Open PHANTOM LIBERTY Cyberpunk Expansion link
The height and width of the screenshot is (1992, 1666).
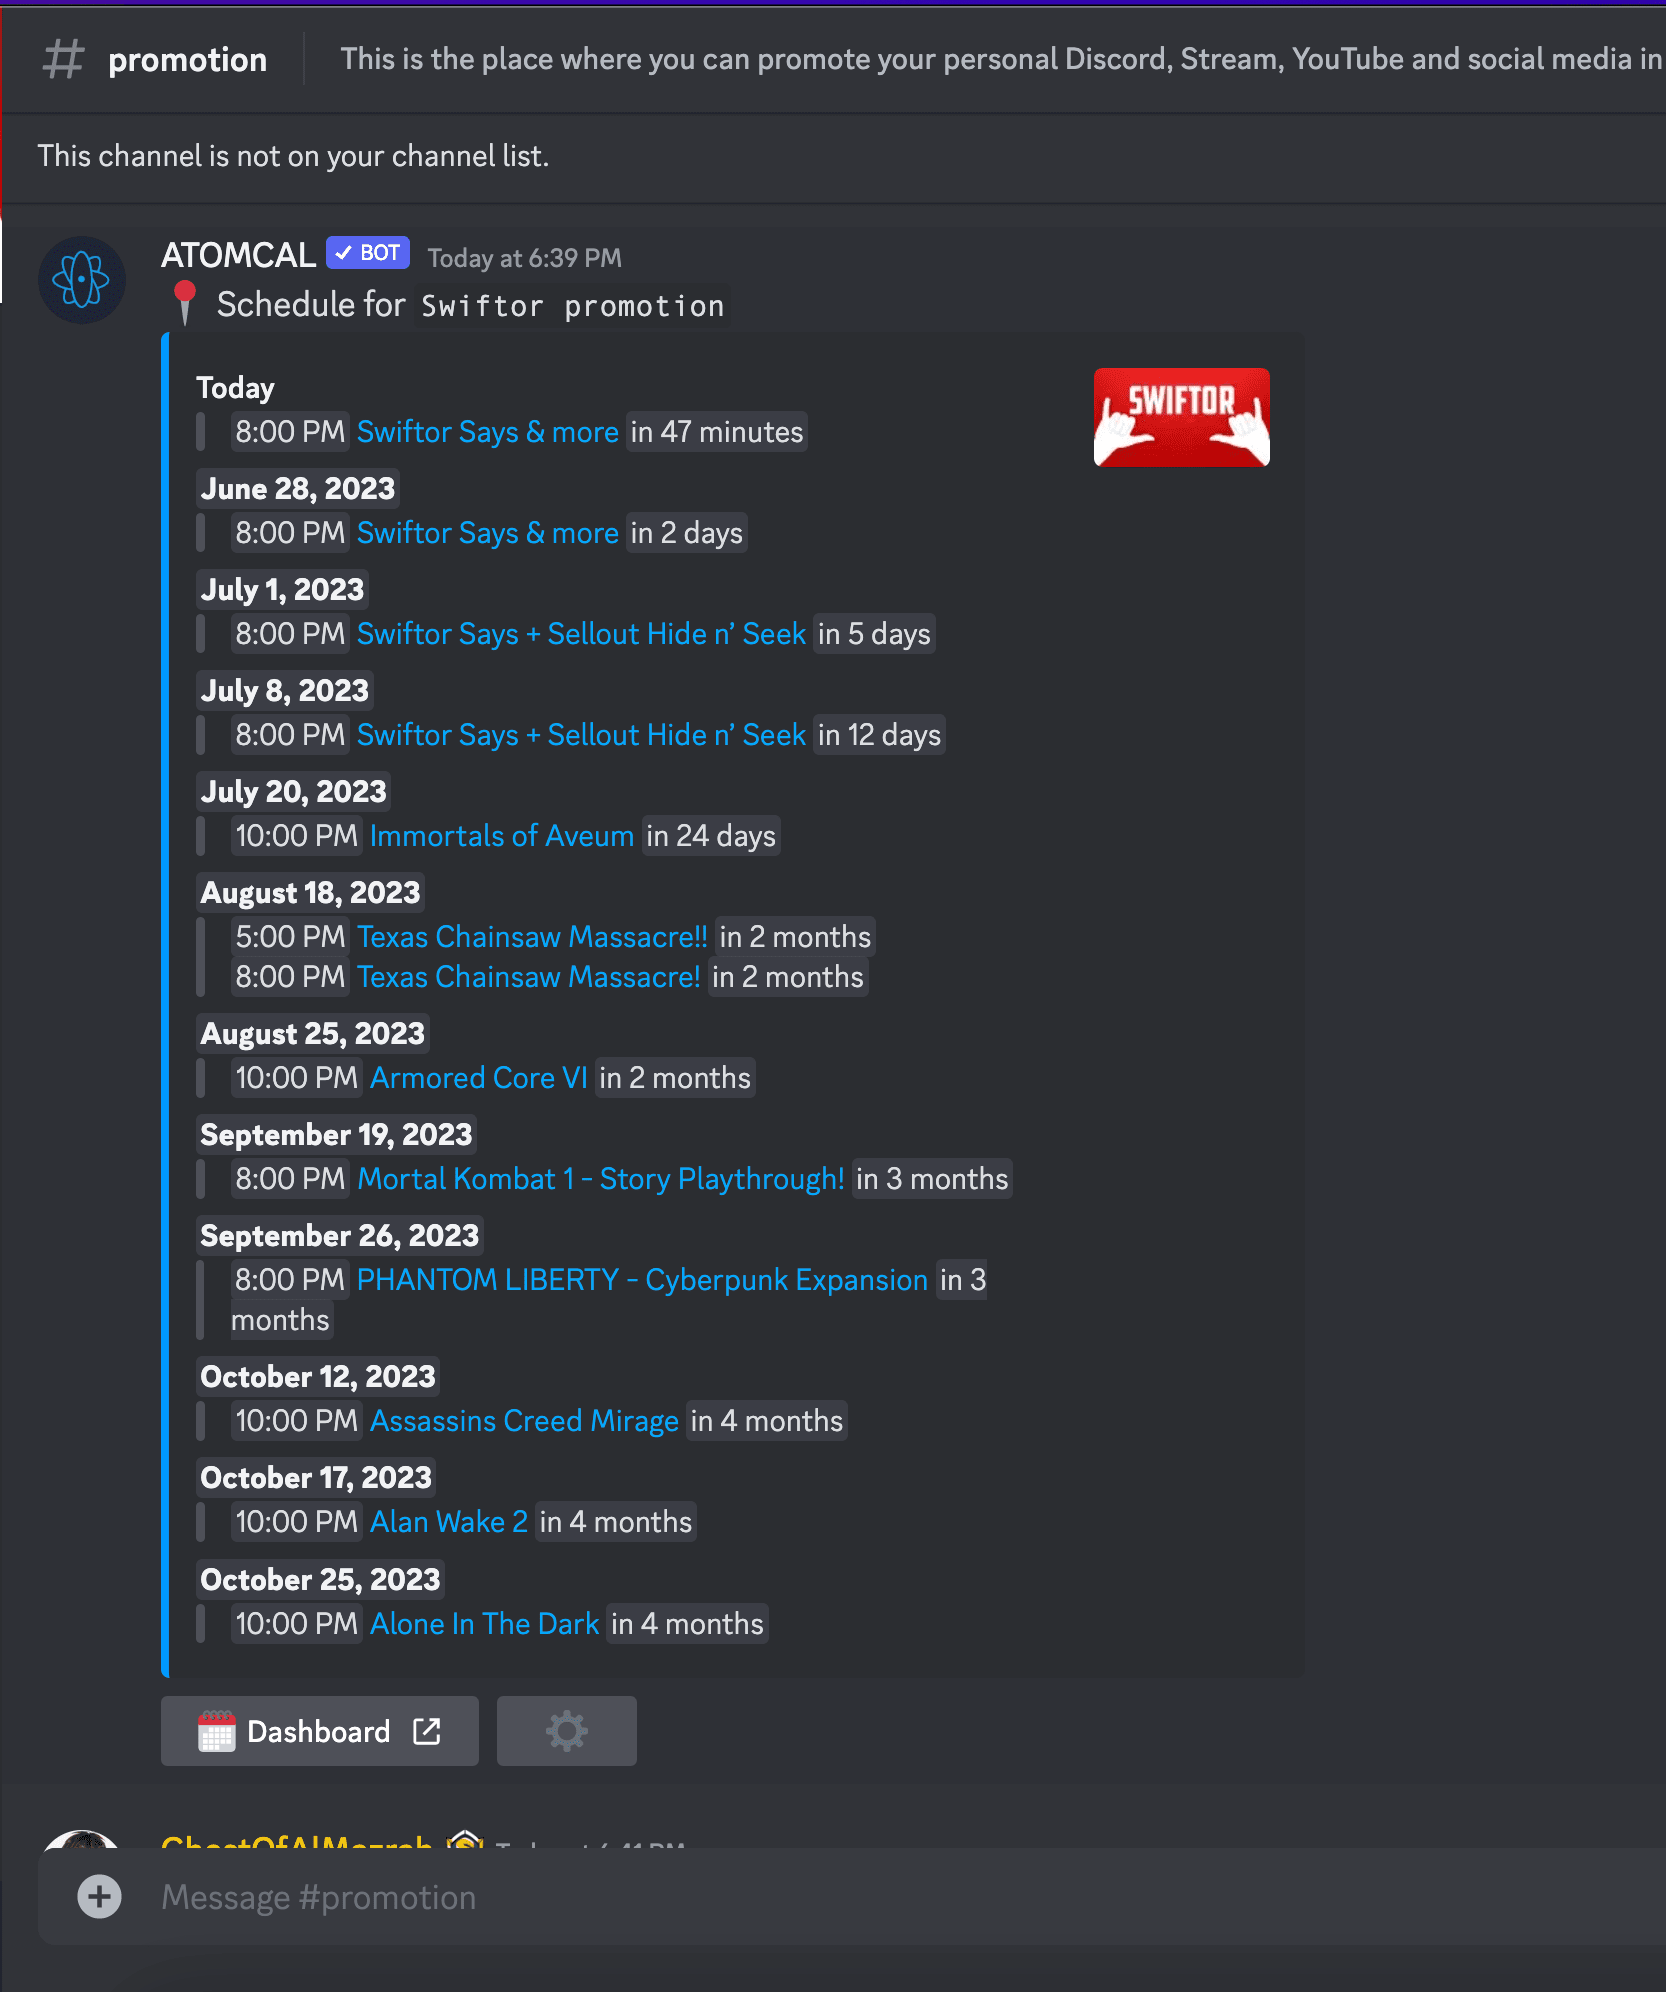click(642, 1280)
